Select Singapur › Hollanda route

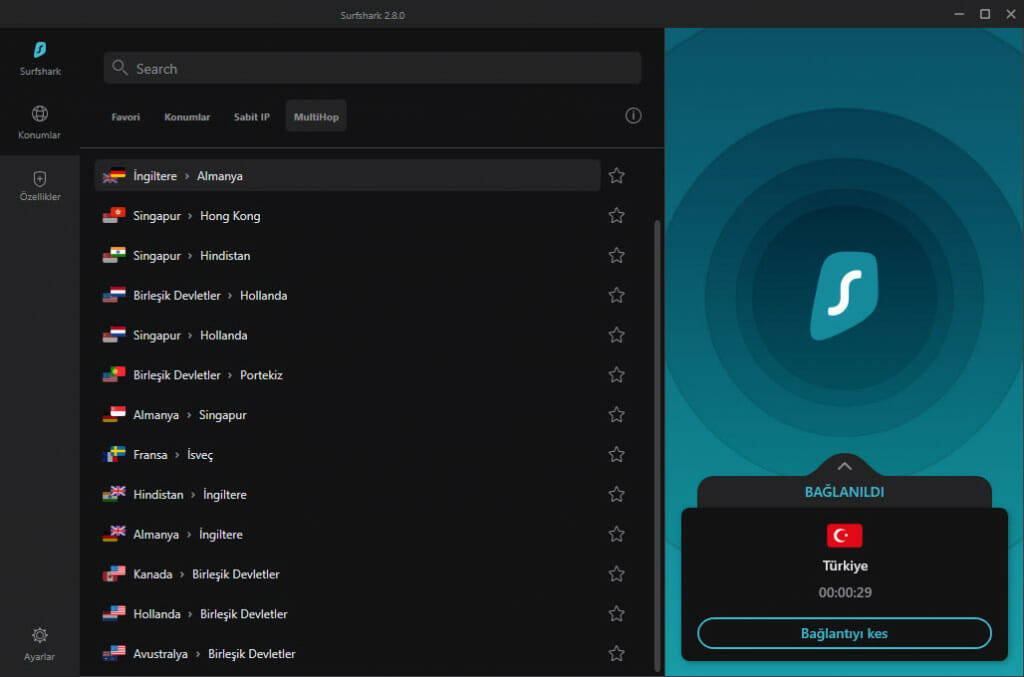(347, 335)
